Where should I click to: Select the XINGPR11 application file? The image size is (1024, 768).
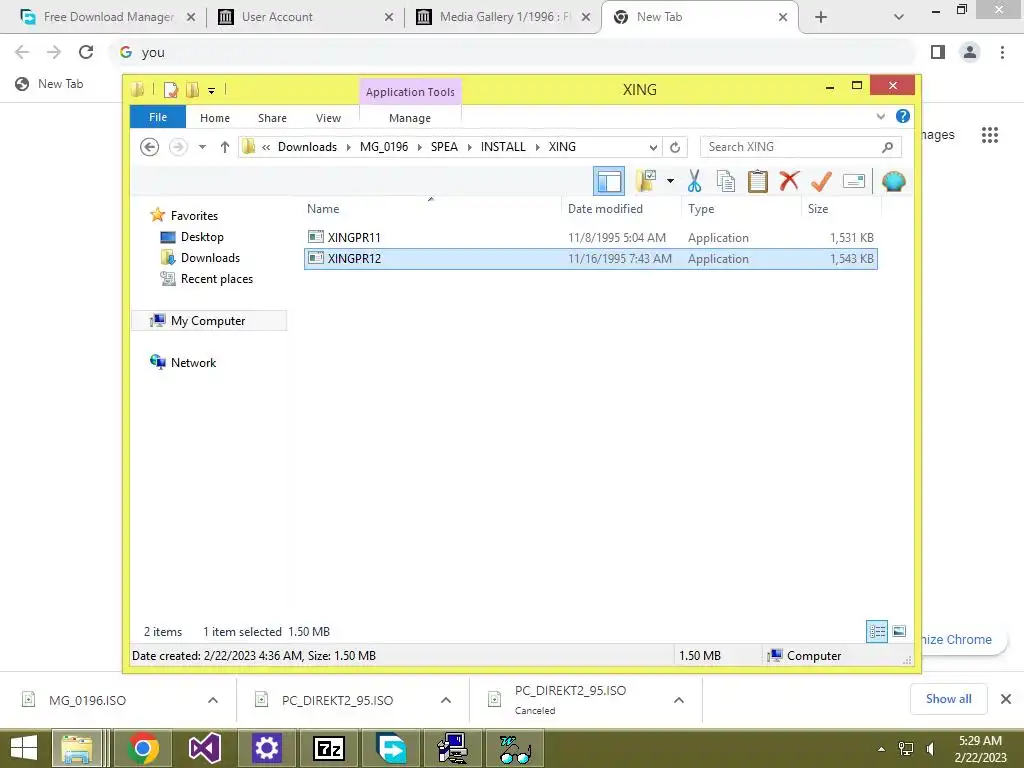[590, 237]
